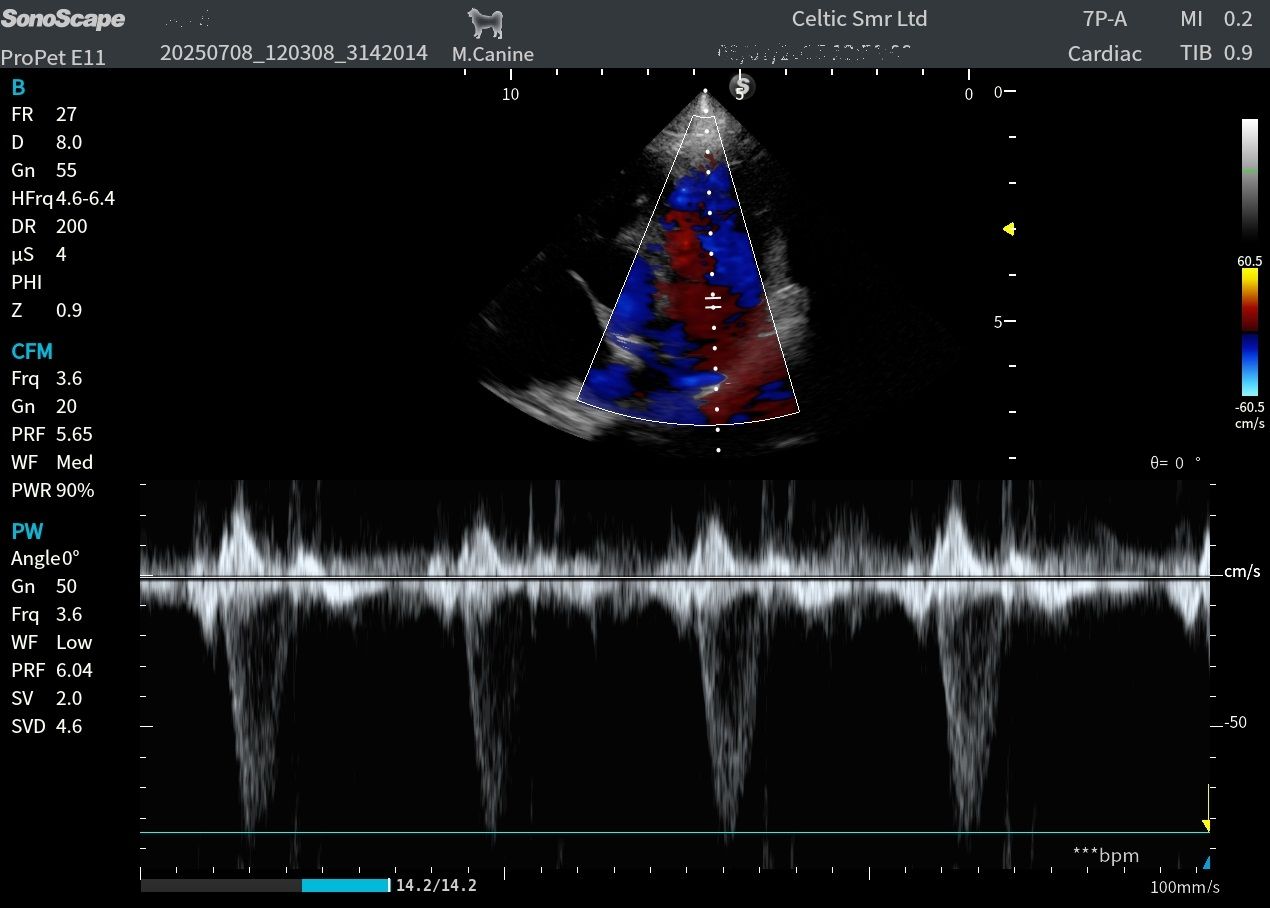Image resolution: width=1270 pixels, height=908 pixels.
Task: Click the PW PRF 6.04 value
Action: (x=52, y=670)
